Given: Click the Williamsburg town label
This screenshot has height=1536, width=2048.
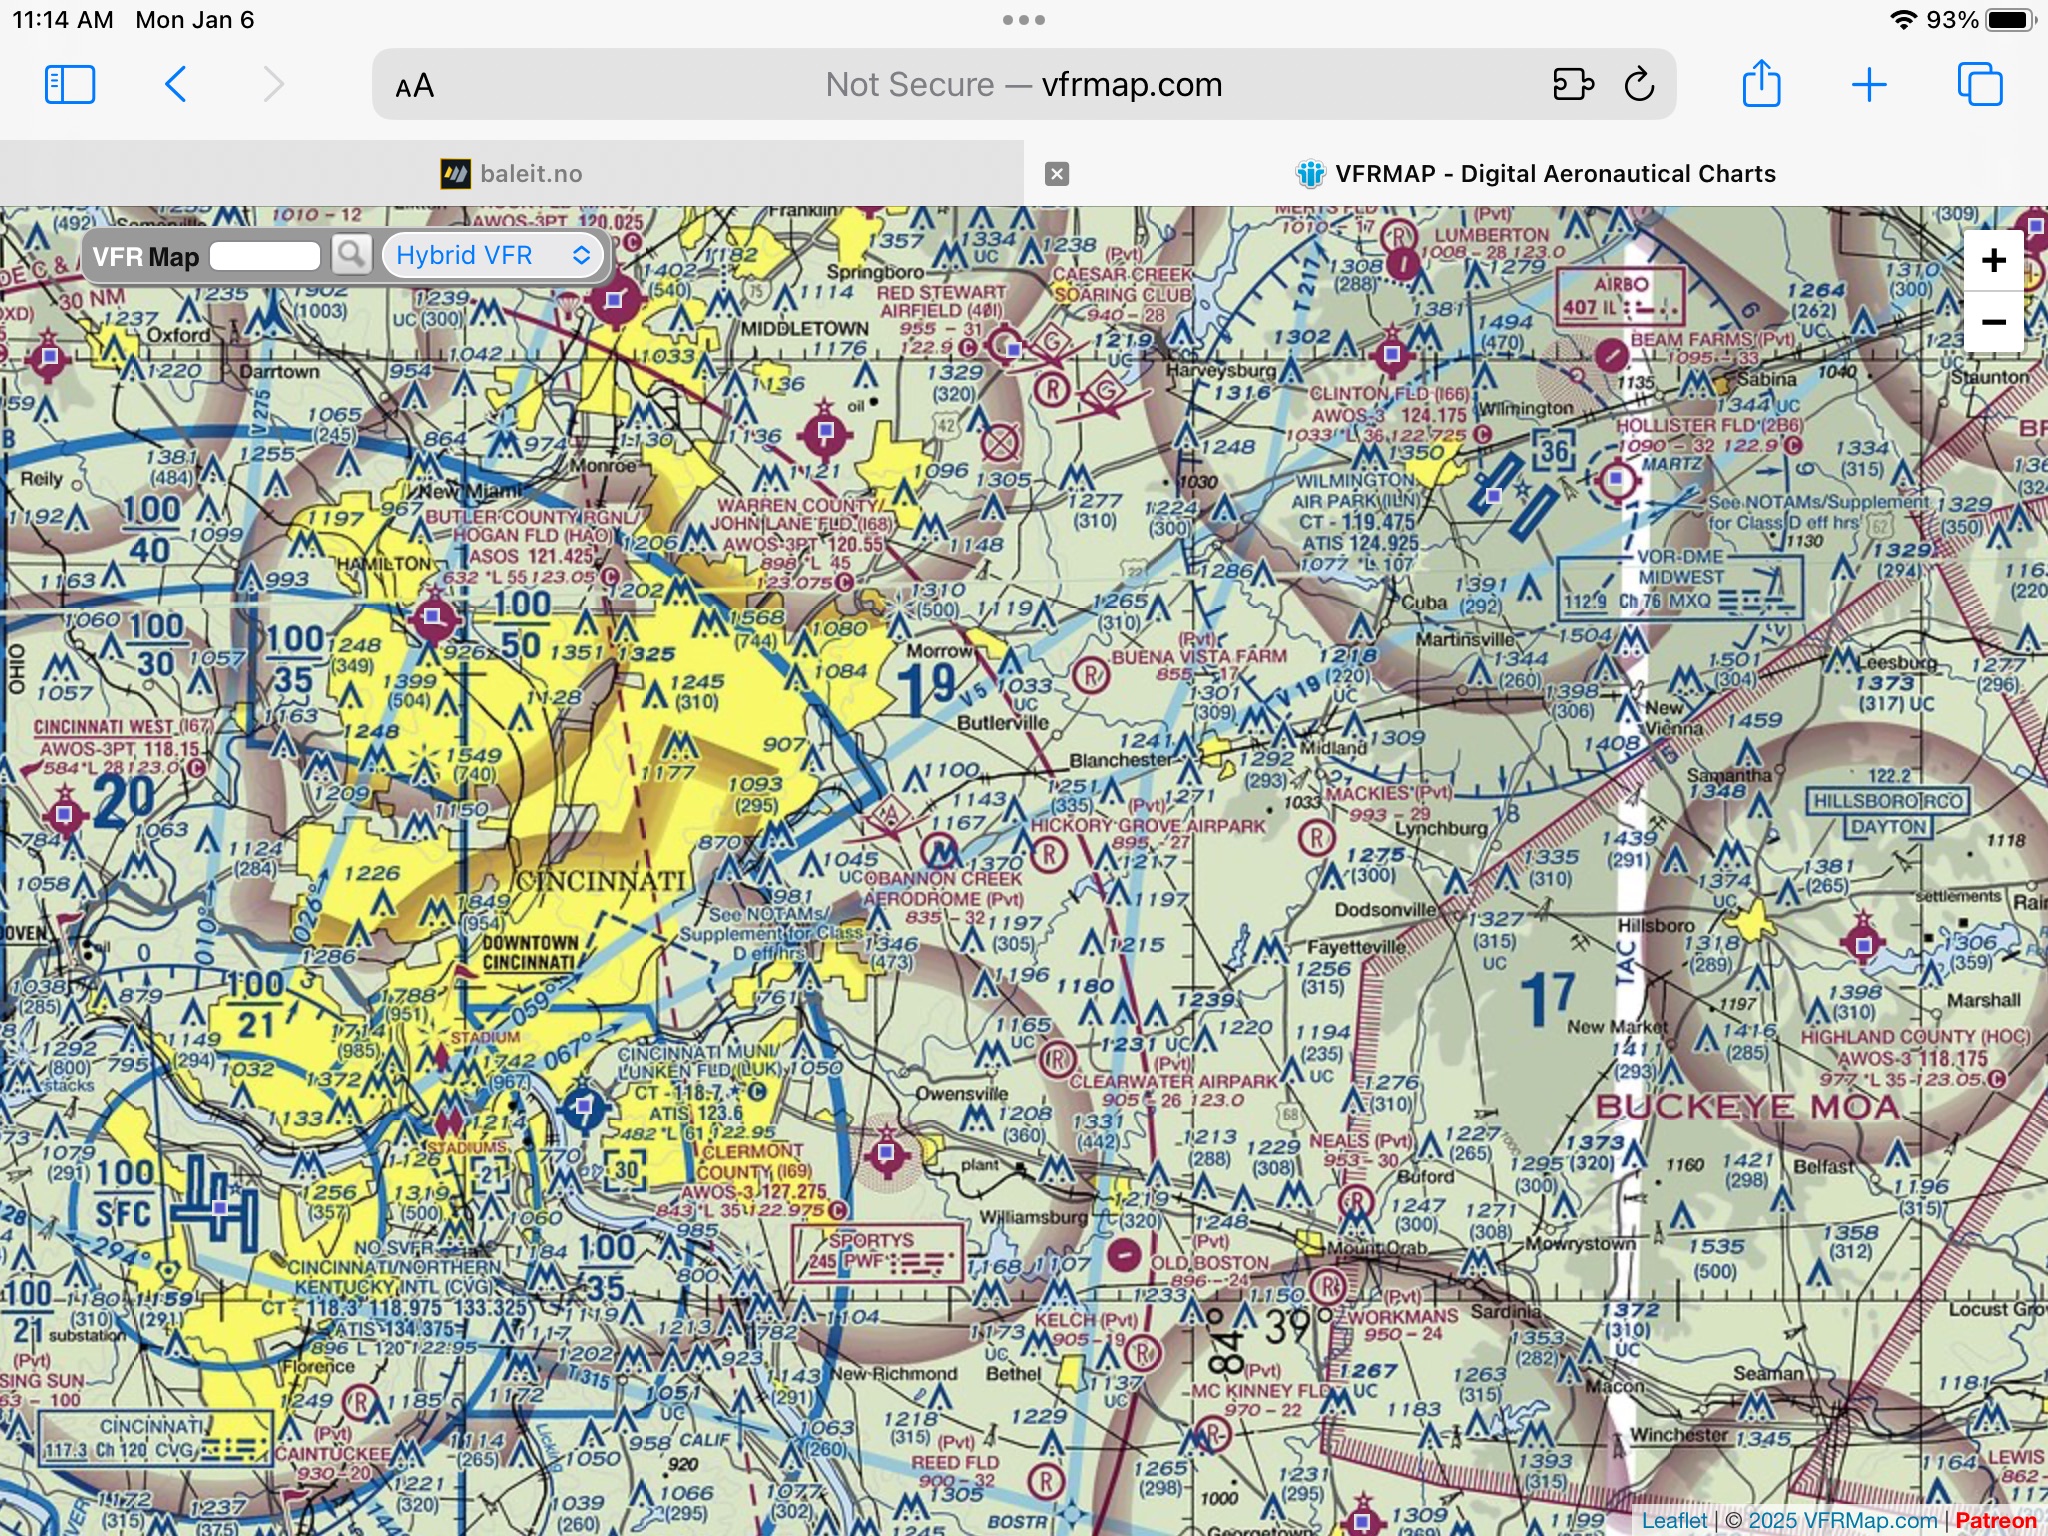Looking at the screenshot, I should pyautogui.click(x=1034, y=1218).
